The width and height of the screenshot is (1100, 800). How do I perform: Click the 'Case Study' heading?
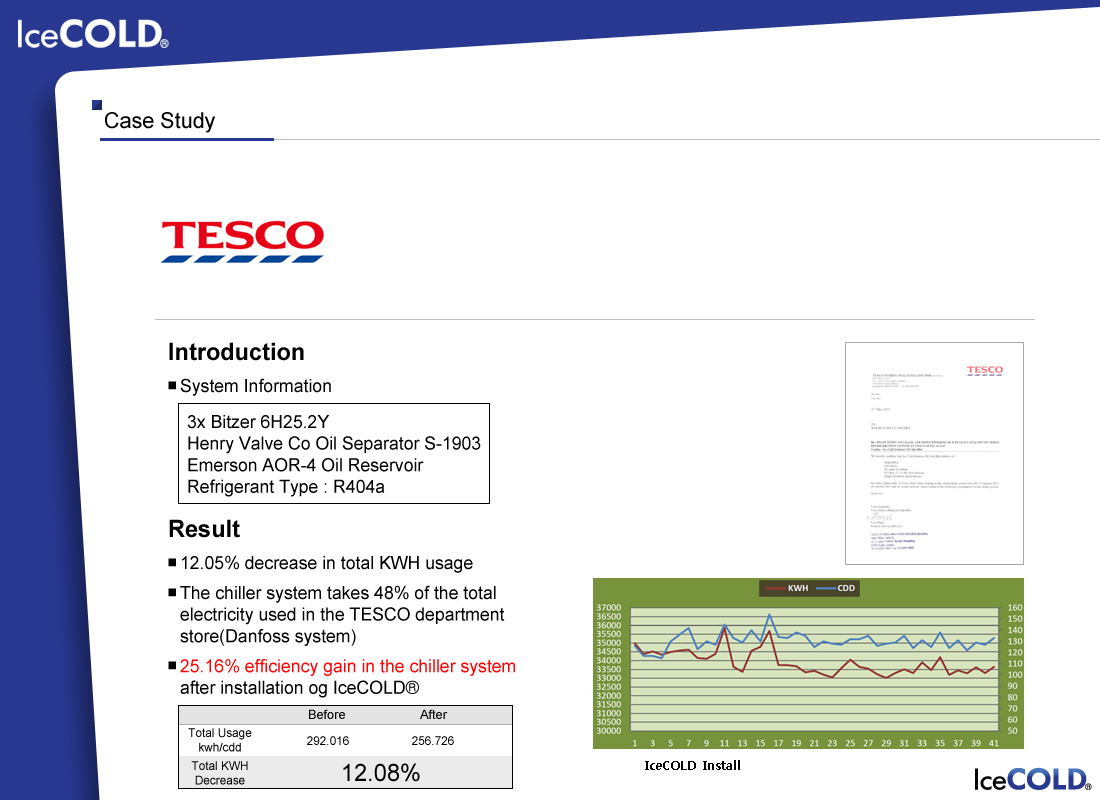[159, 121]
